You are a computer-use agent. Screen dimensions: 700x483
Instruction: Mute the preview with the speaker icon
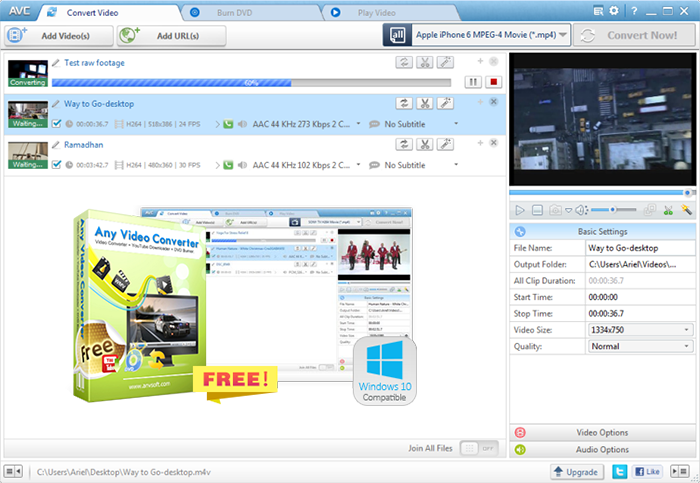[x=581, y=210]
